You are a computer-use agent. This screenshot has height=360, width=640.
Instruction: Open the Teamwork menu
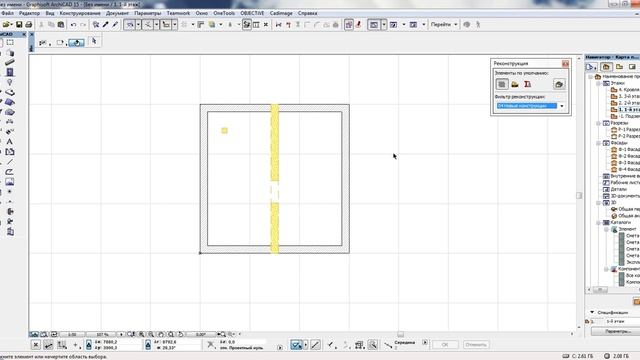tap(178, 13)
